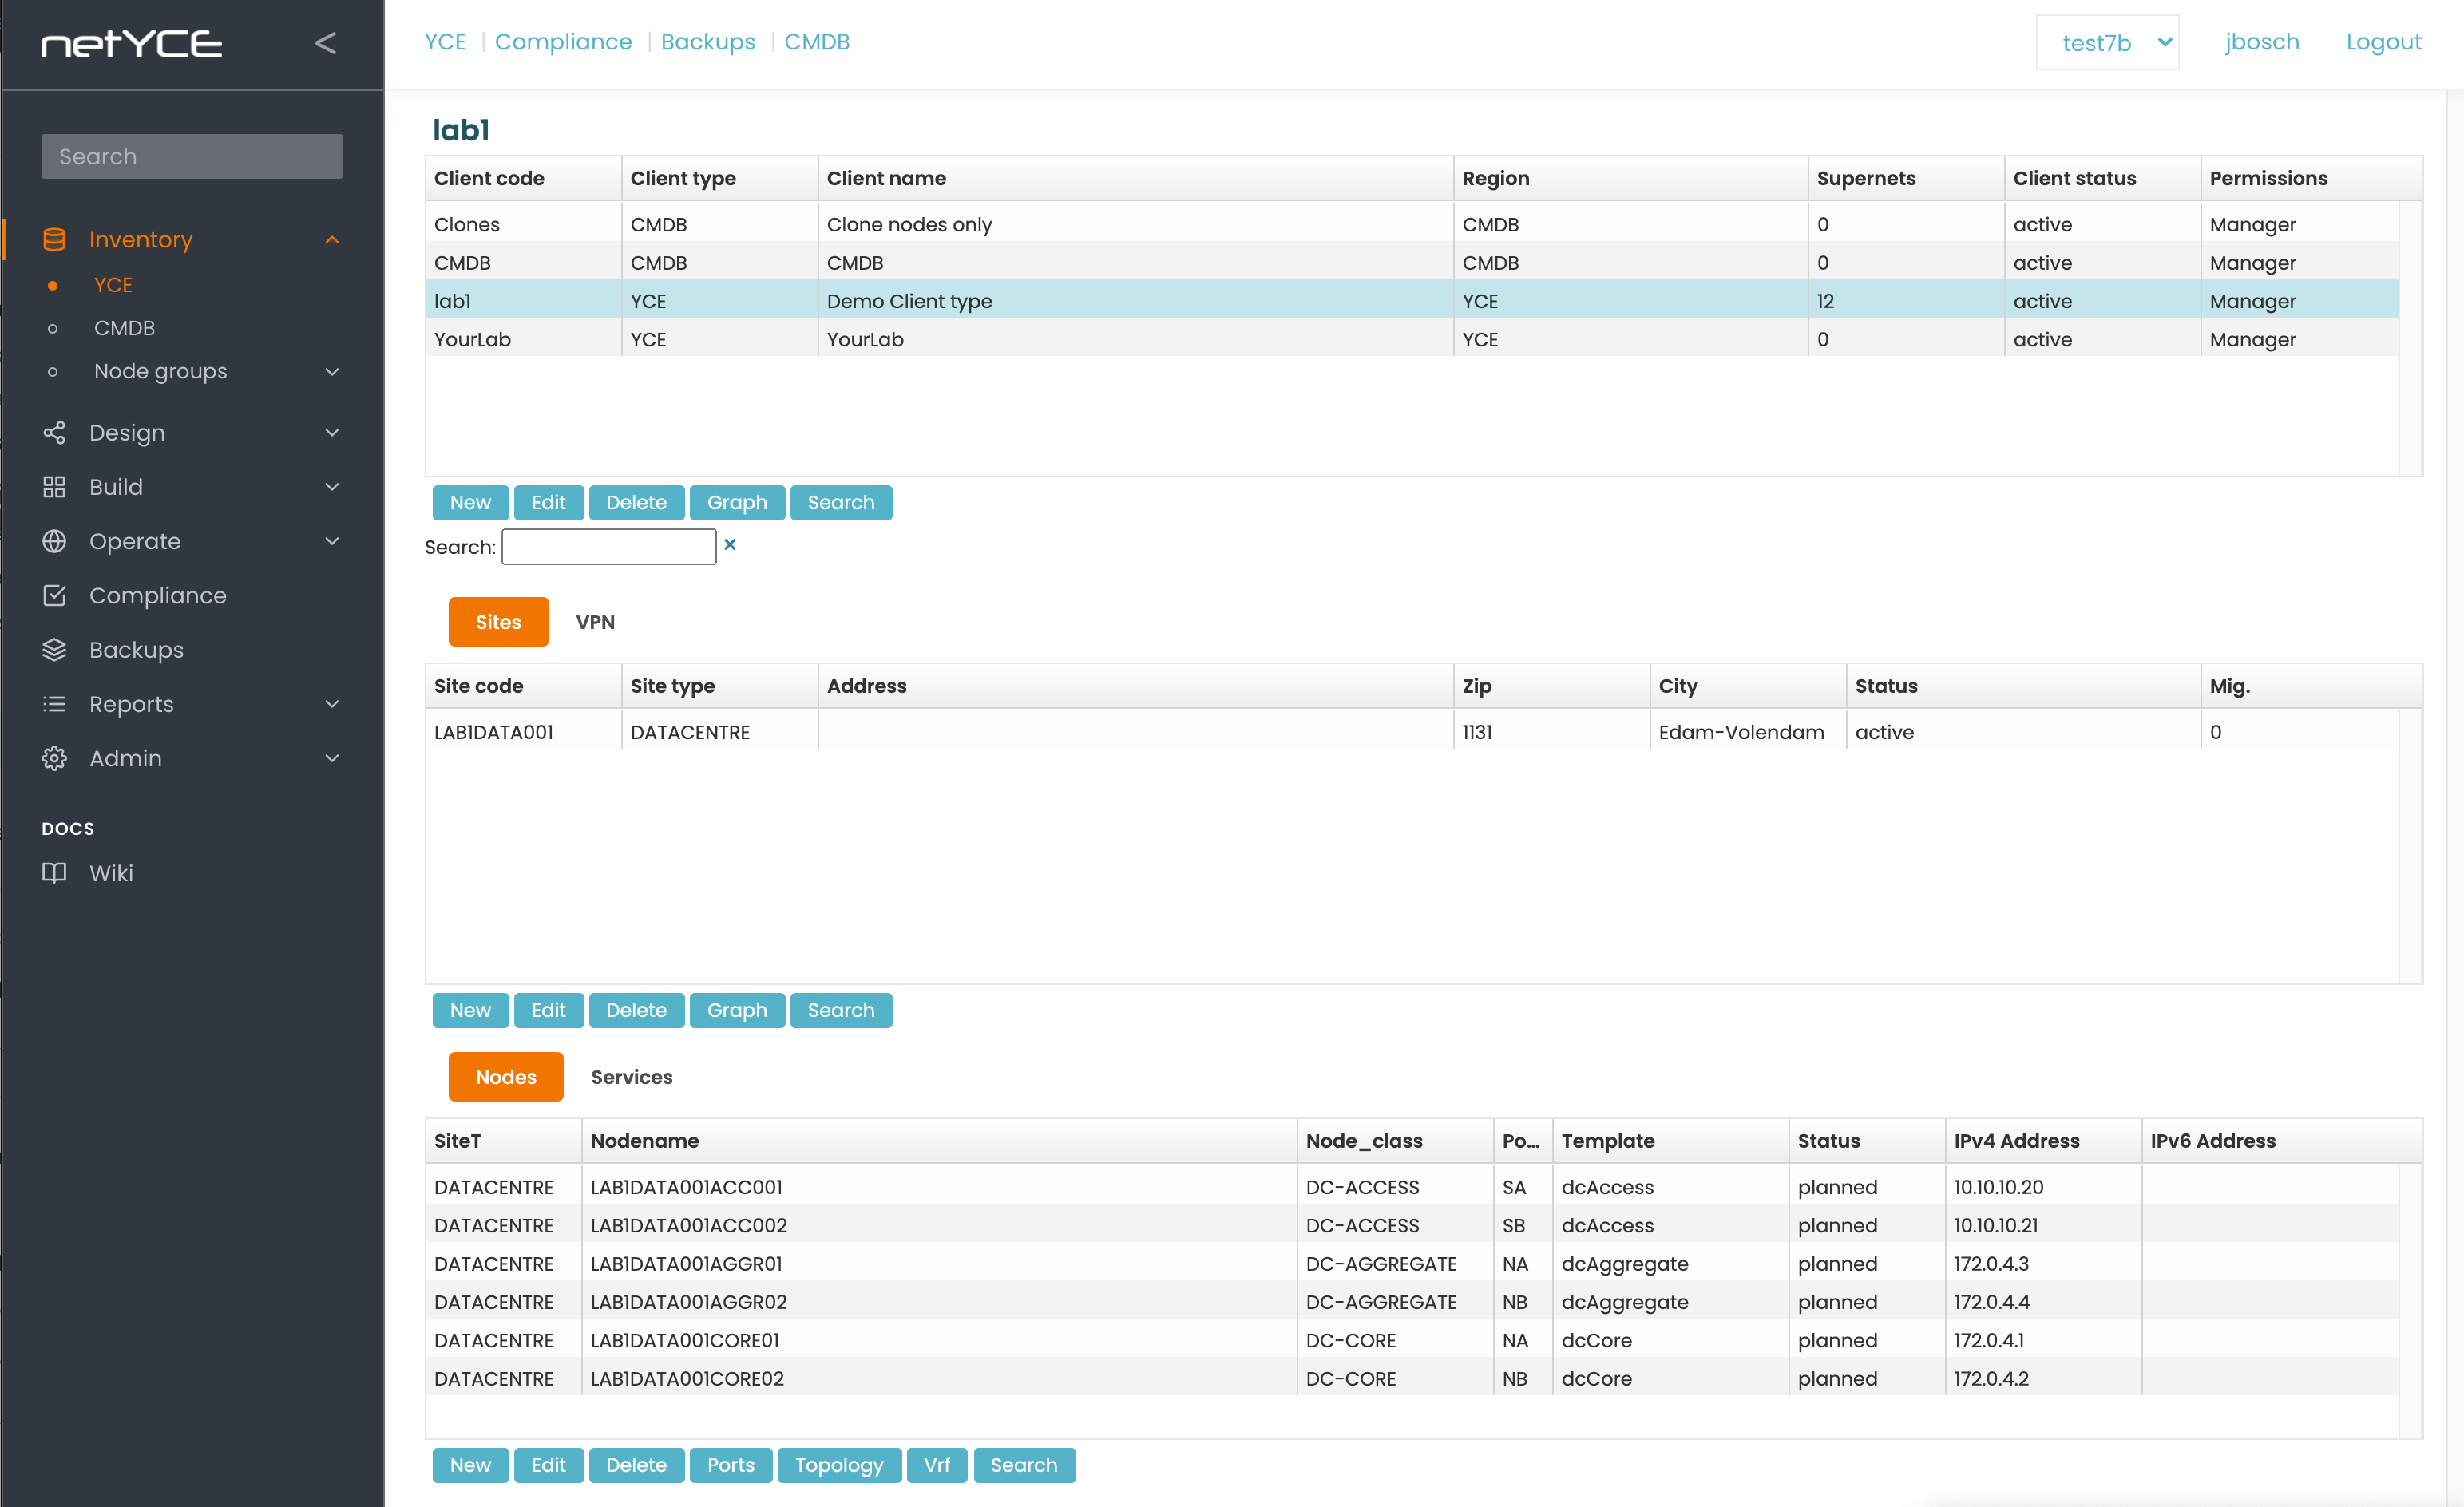
Task: Click the sidebar Search input field
Action: pyautogui.click(x=192, y=157)
